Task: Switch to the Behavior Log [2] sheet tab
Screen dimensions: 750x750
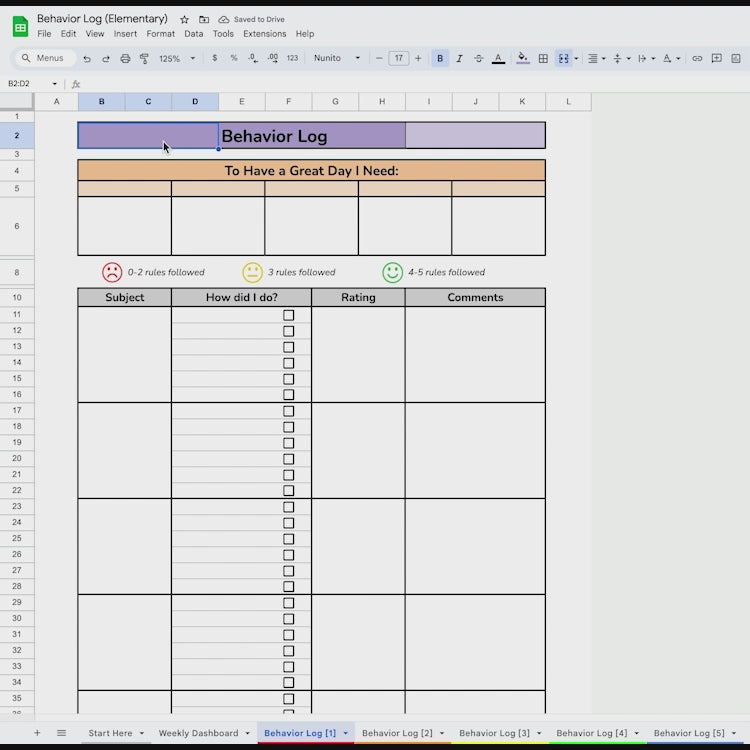Action: coord(397,733)
